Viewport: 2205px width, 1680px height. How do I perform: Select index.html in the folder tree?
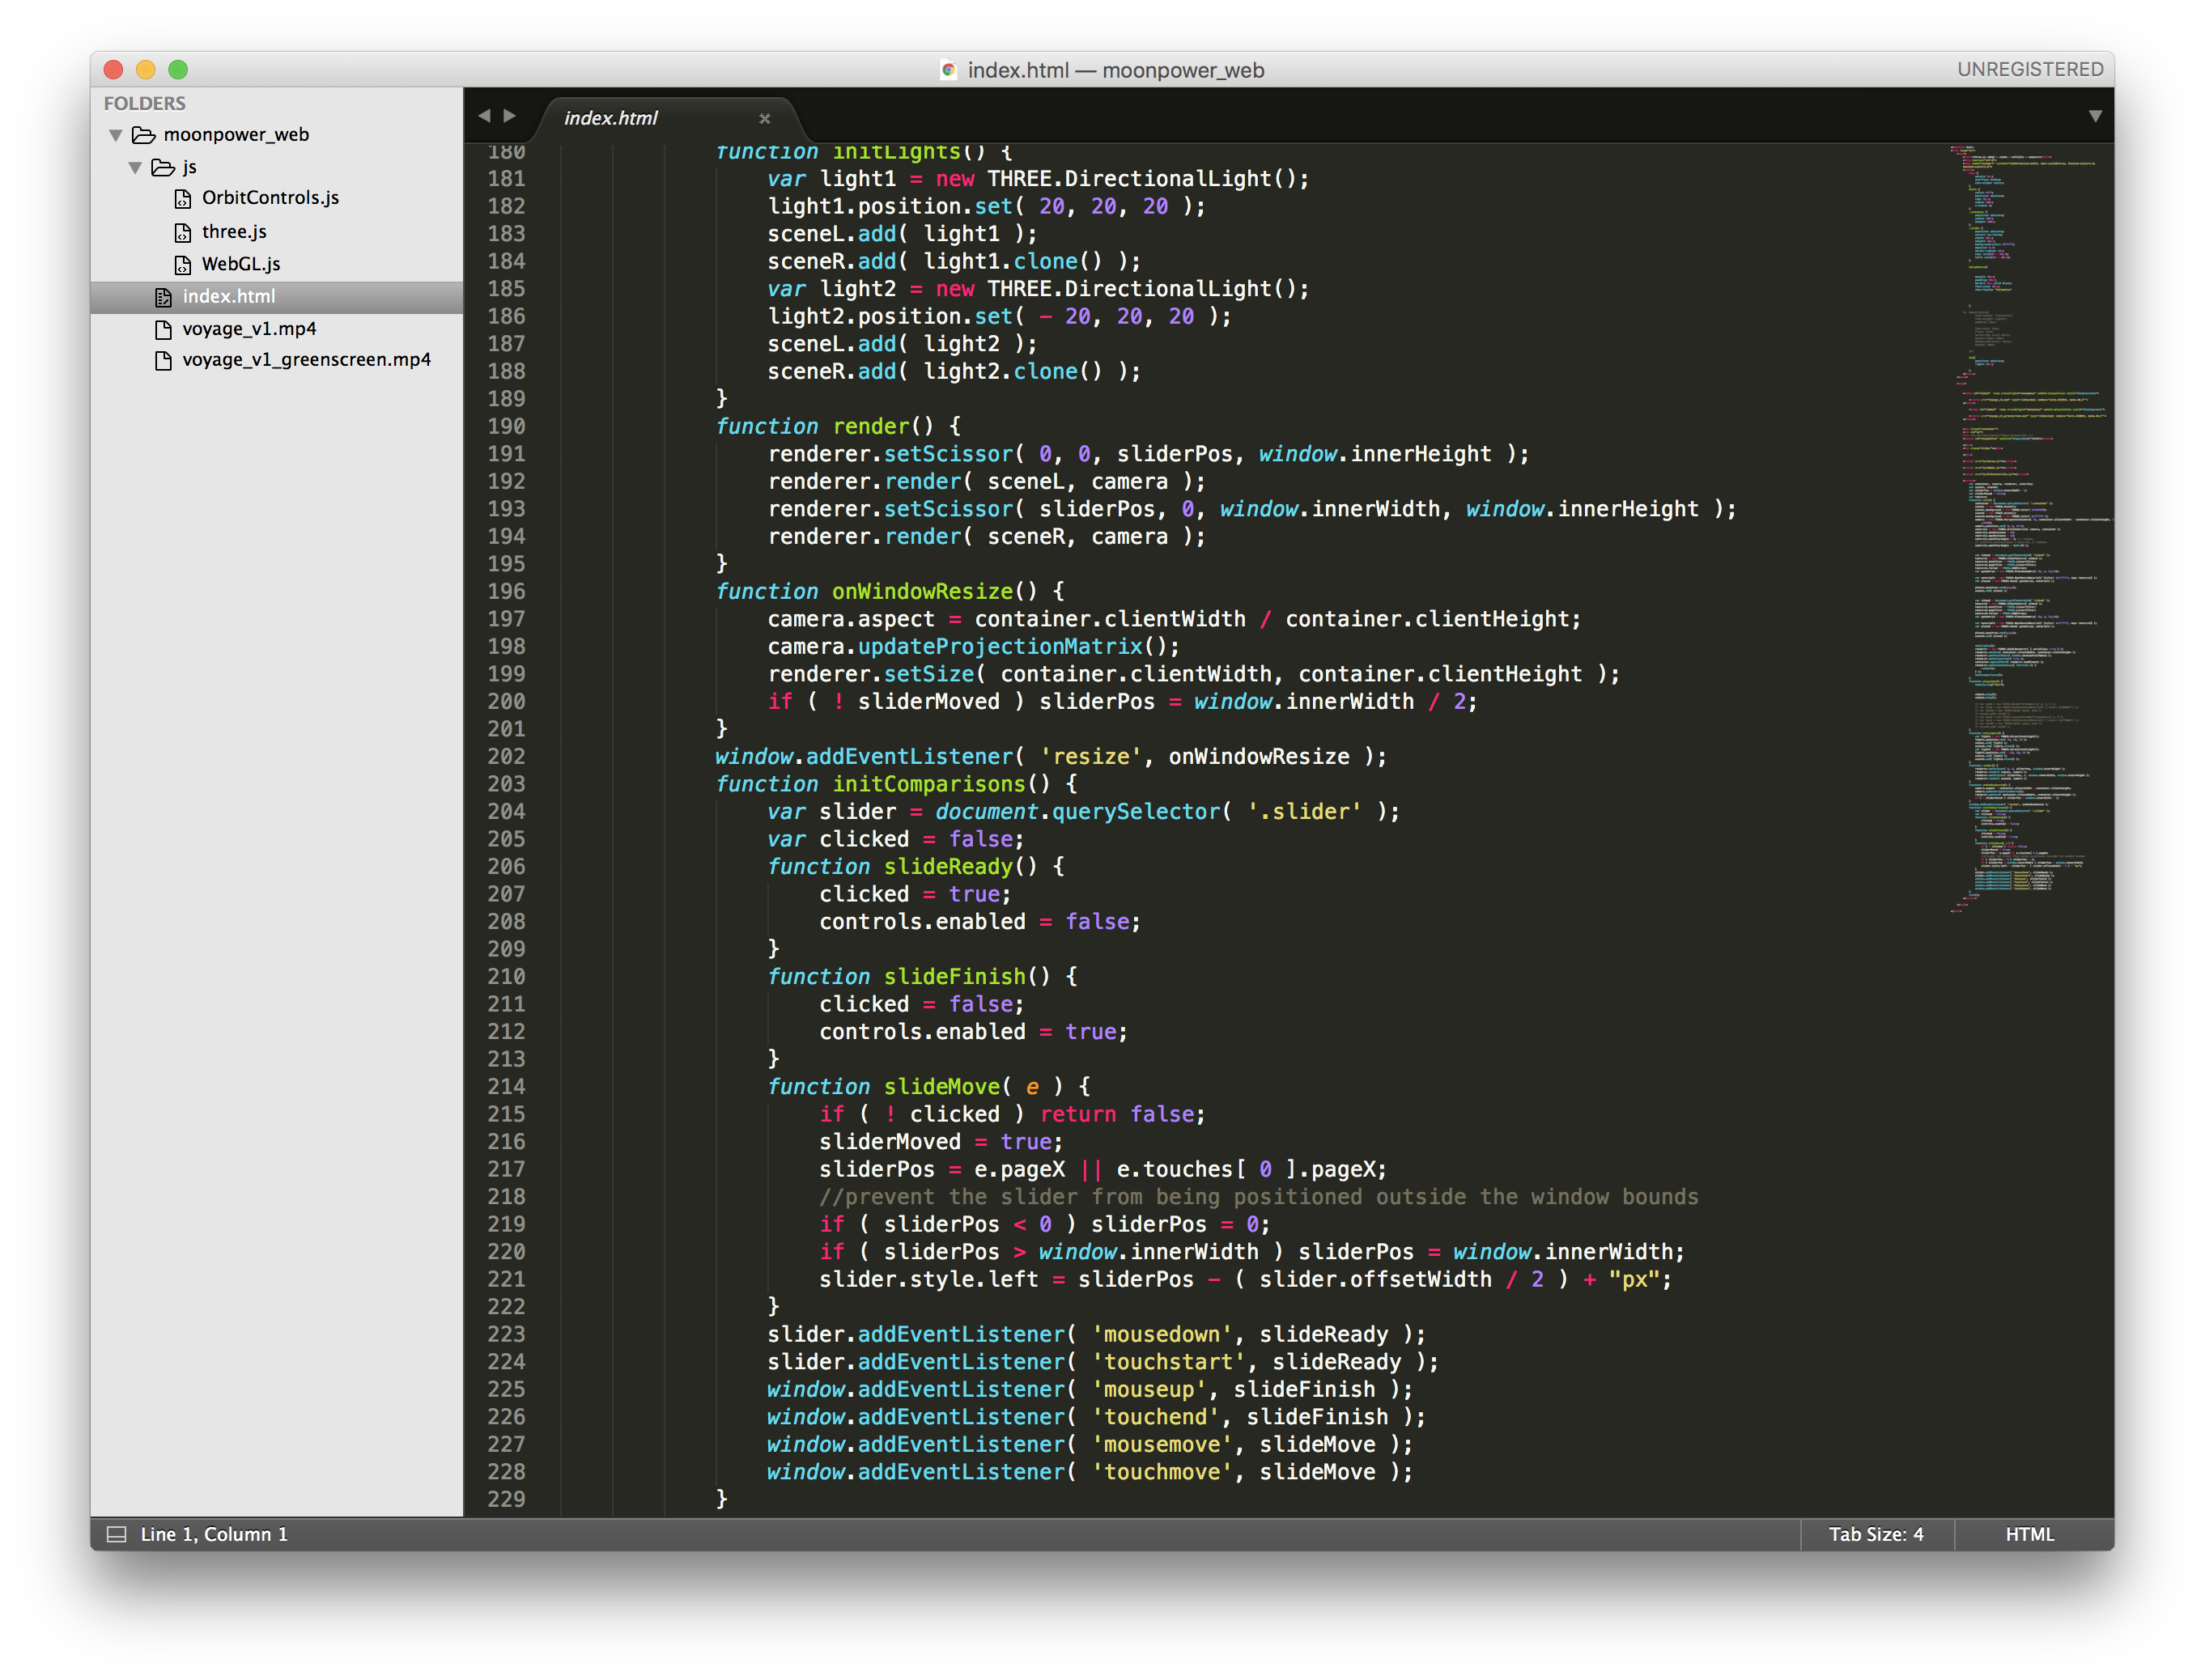tap(229, 297)
